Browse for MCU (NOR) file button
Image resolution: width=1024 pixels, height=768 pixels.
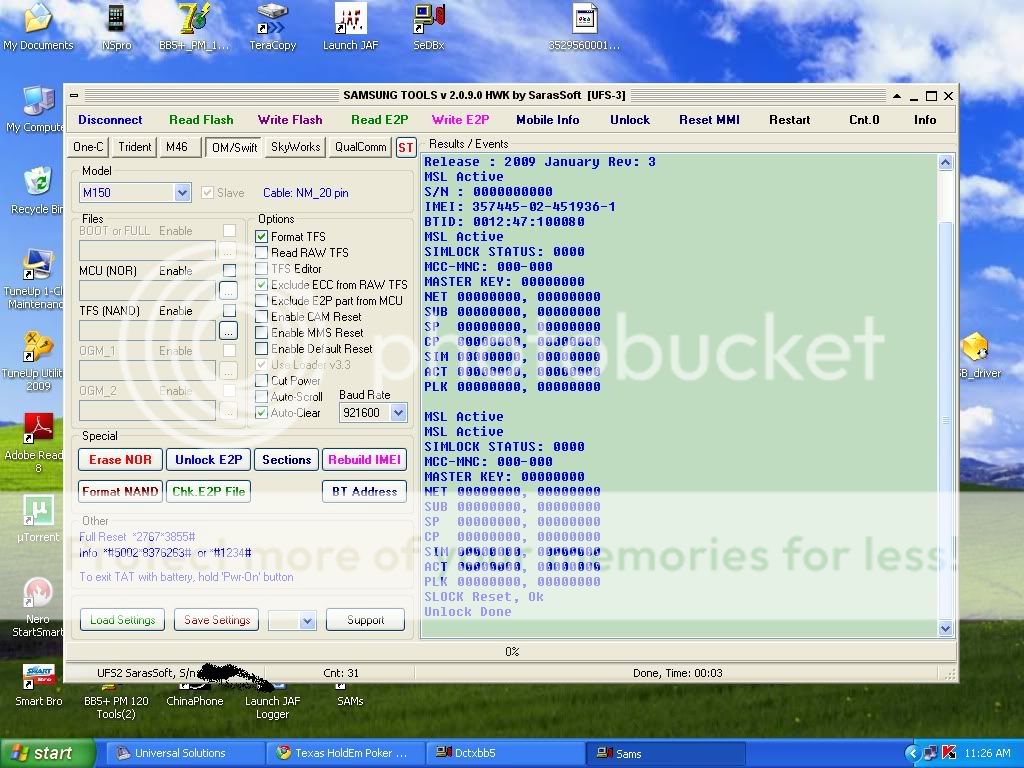(x=228, y=290)
